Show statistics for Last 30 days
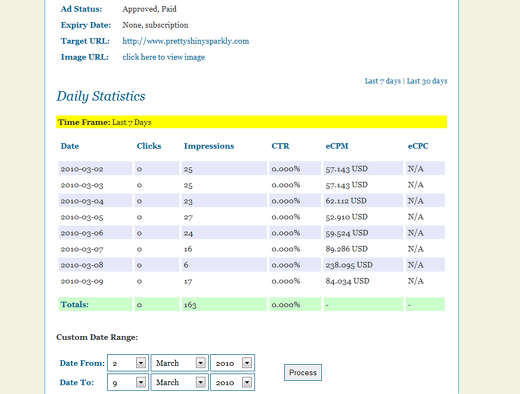Viewport: 520px width, 394px height. pos(427,81)
